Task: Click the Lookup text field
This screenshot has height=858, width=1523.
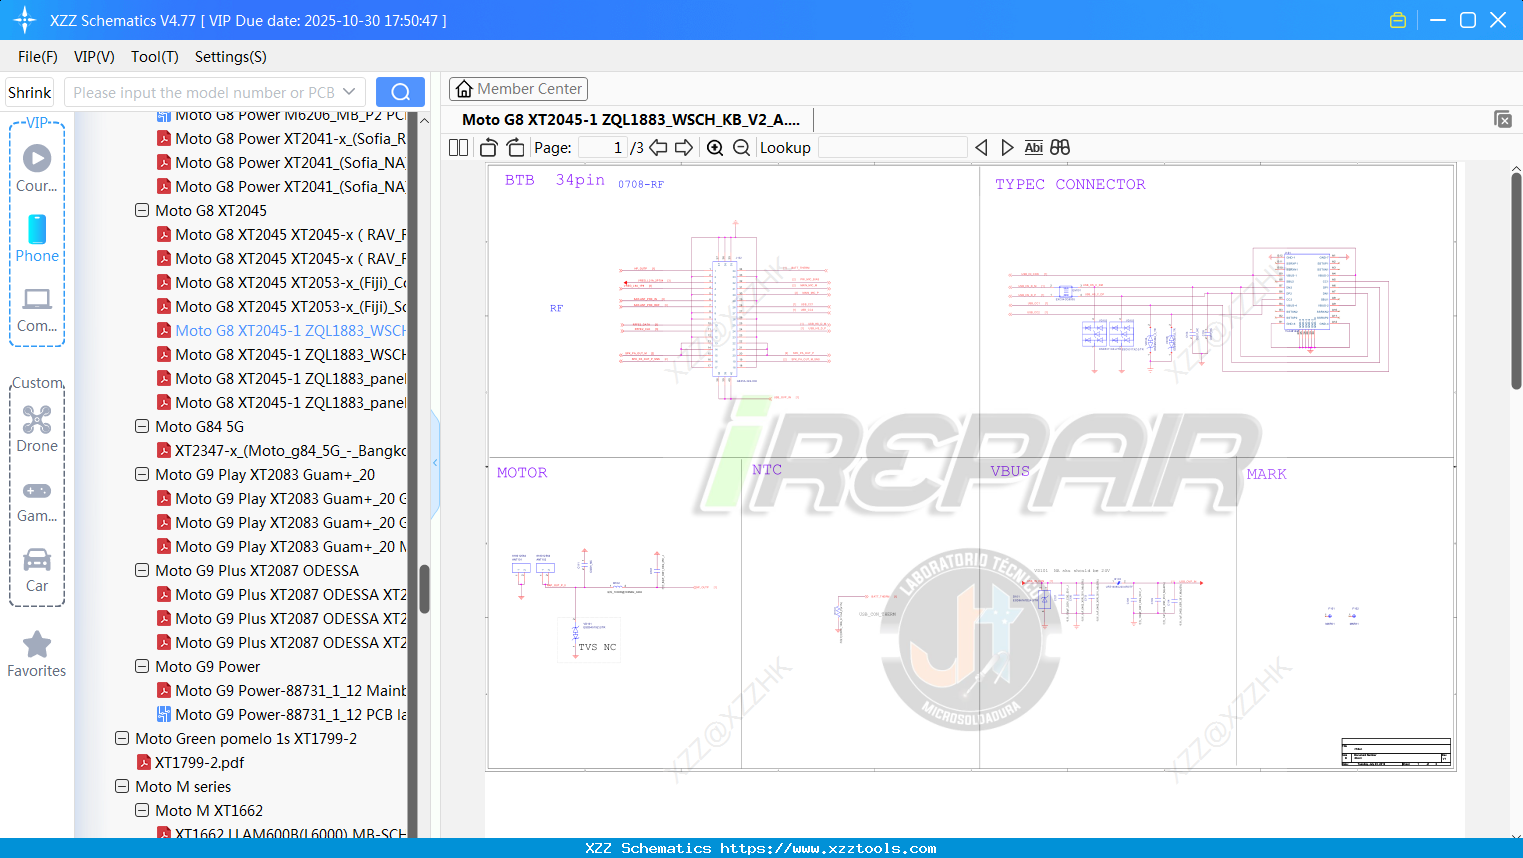Action: pyautogui.click(x=893, y=147)
